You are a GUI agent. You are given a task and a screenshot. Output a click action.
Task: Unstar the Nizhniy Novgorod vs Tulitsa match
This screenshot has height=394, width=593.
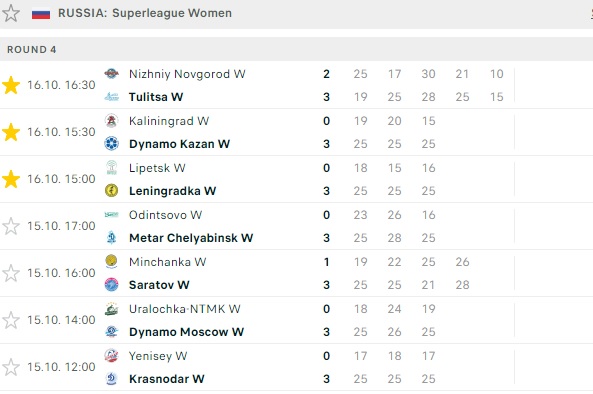(x=11, y=85)
